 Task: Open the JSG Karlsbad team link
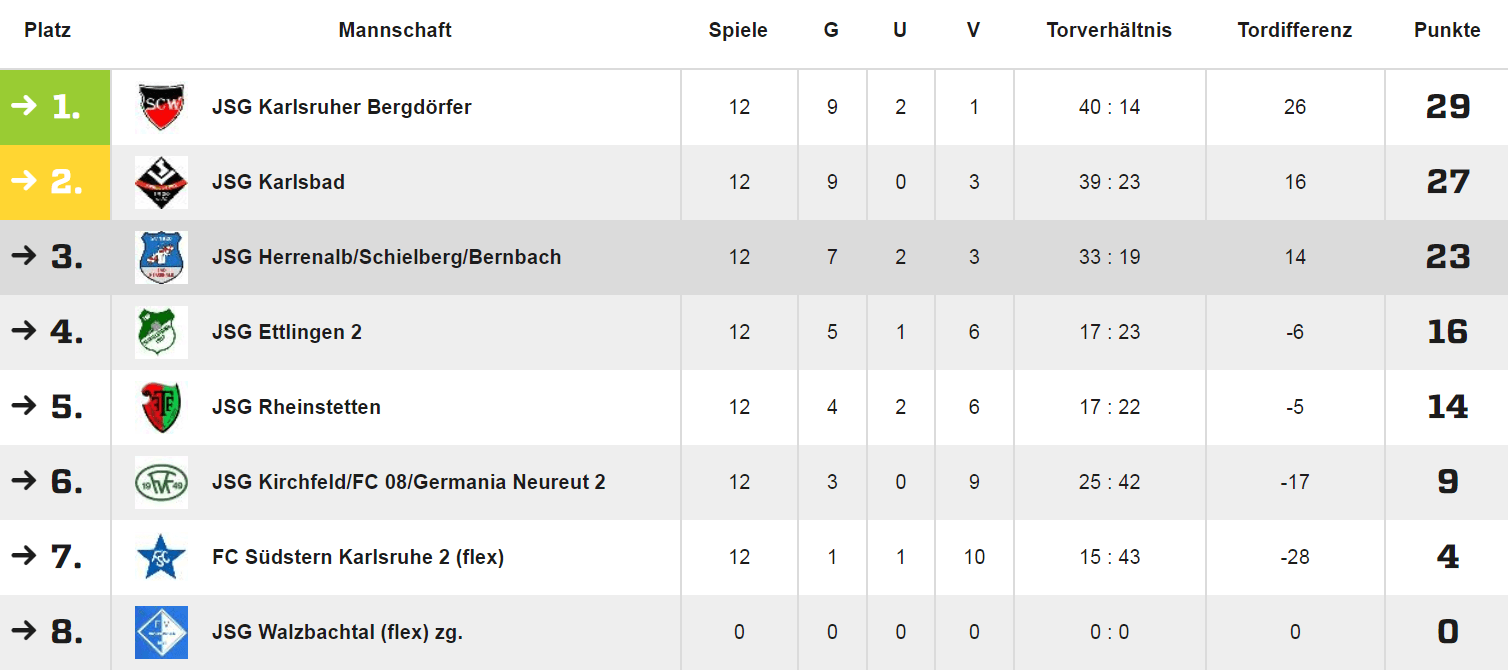[x=278, y=182]
